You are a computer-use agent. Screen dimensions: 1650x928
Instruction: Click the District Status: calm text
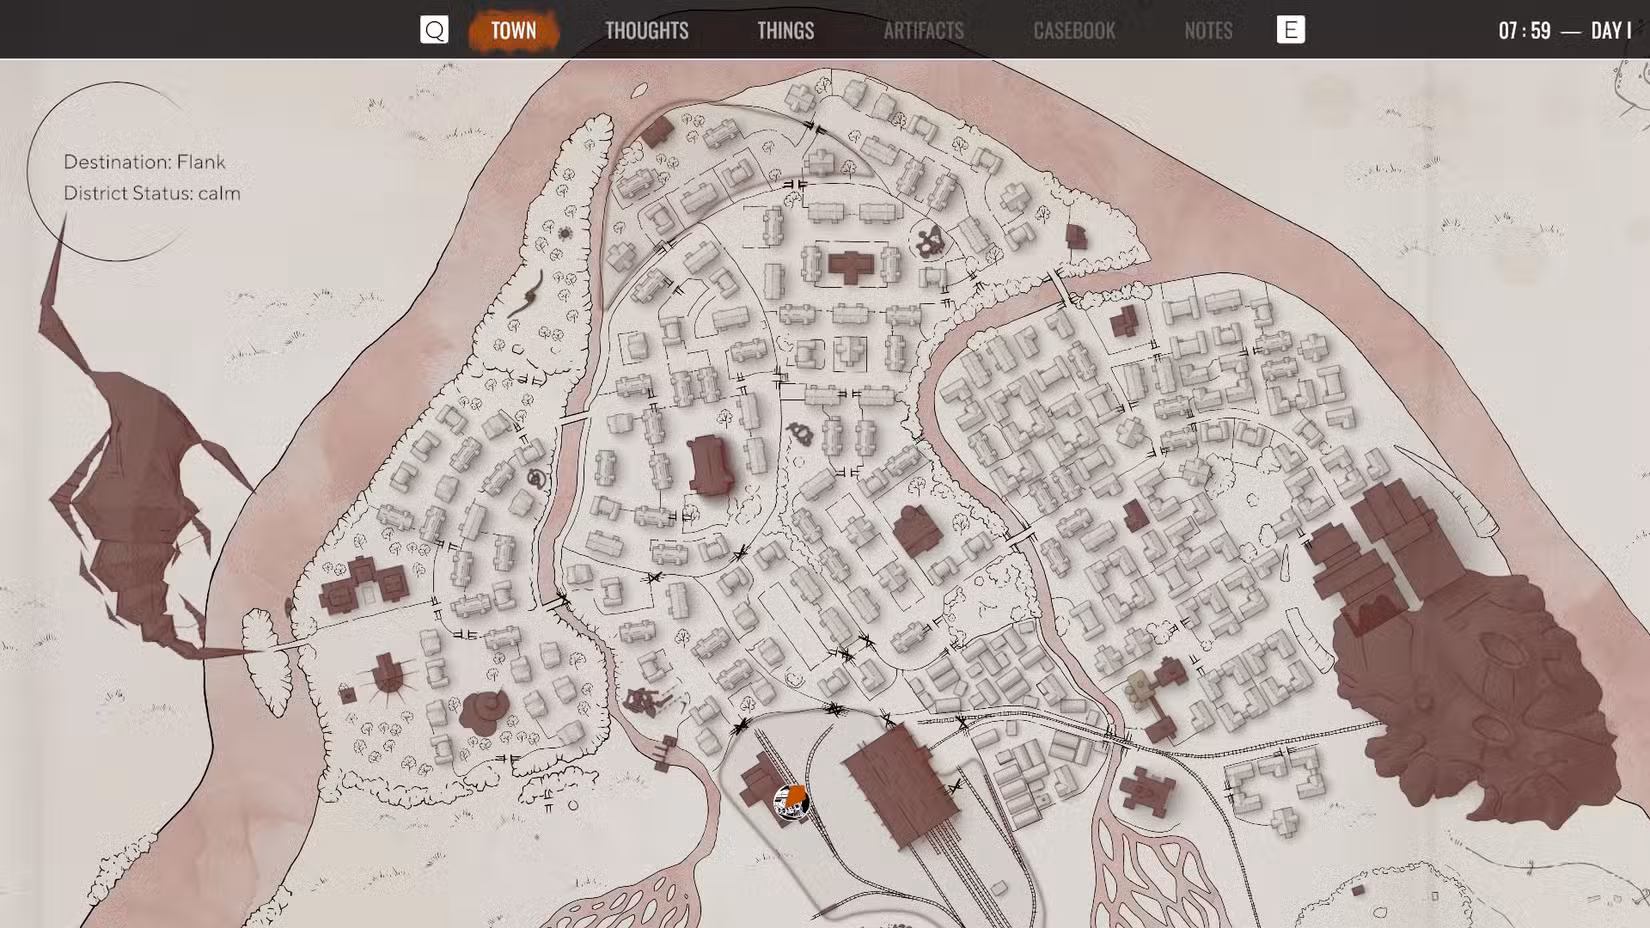152,193
